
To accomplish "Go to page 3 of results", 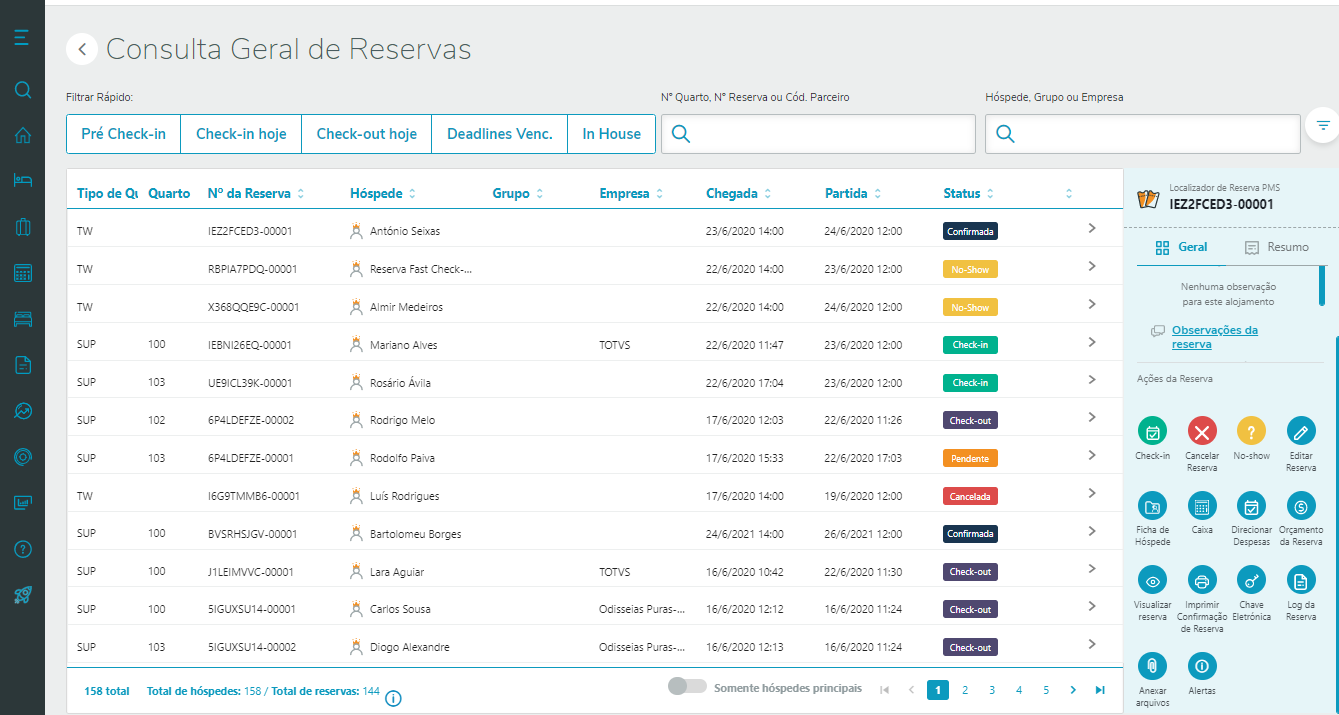I will click(x=992, y=690).
